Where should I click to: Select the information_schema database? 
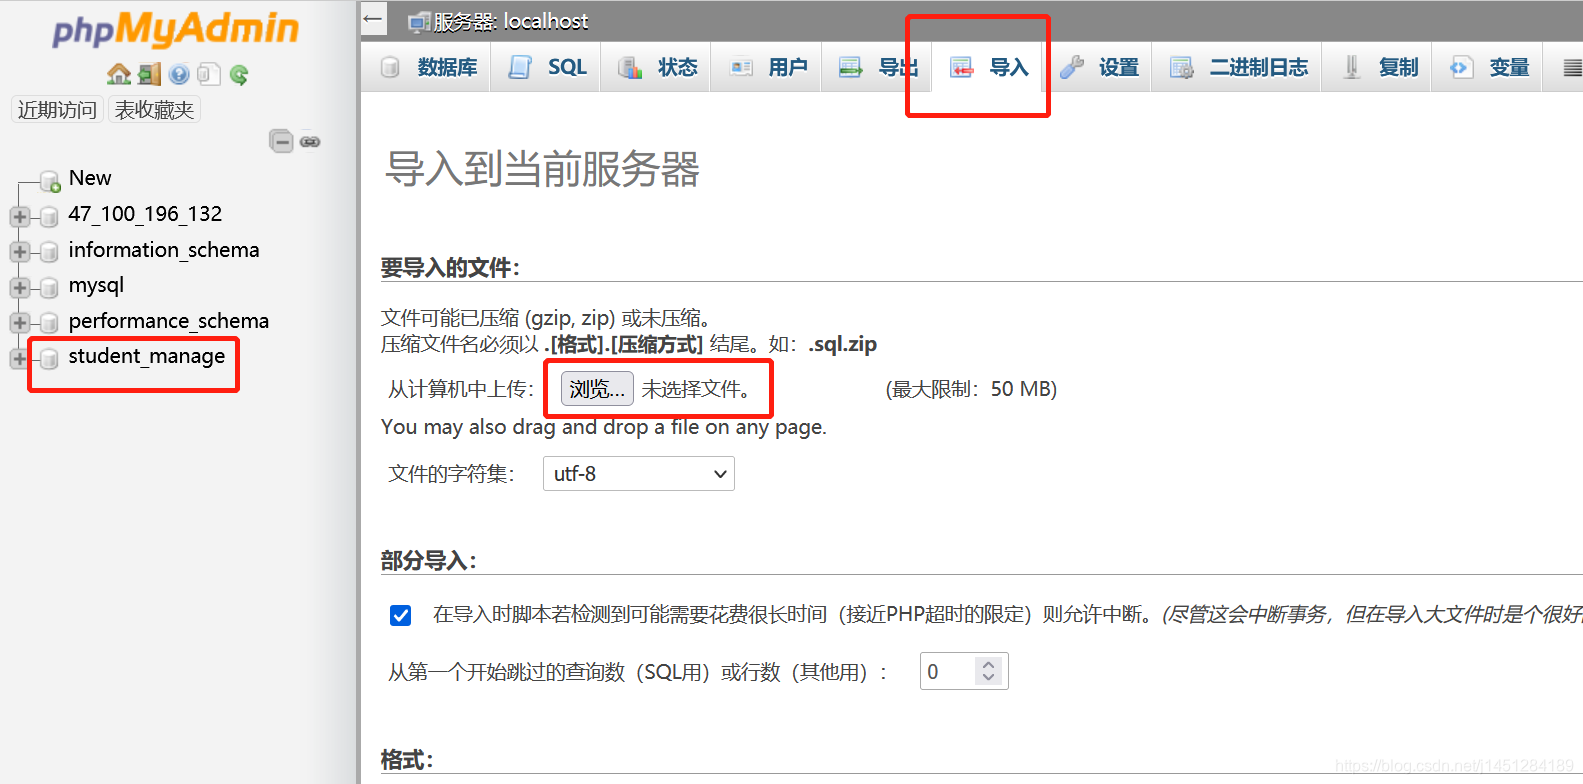click(x=164, y=250)
